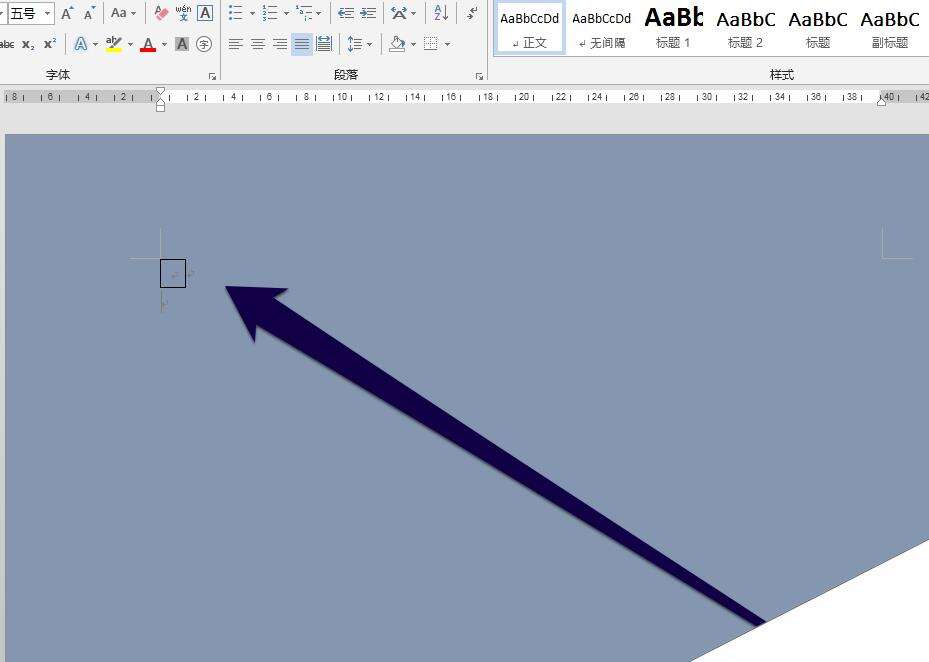Select the 正文 style

[x=530, y=28]
